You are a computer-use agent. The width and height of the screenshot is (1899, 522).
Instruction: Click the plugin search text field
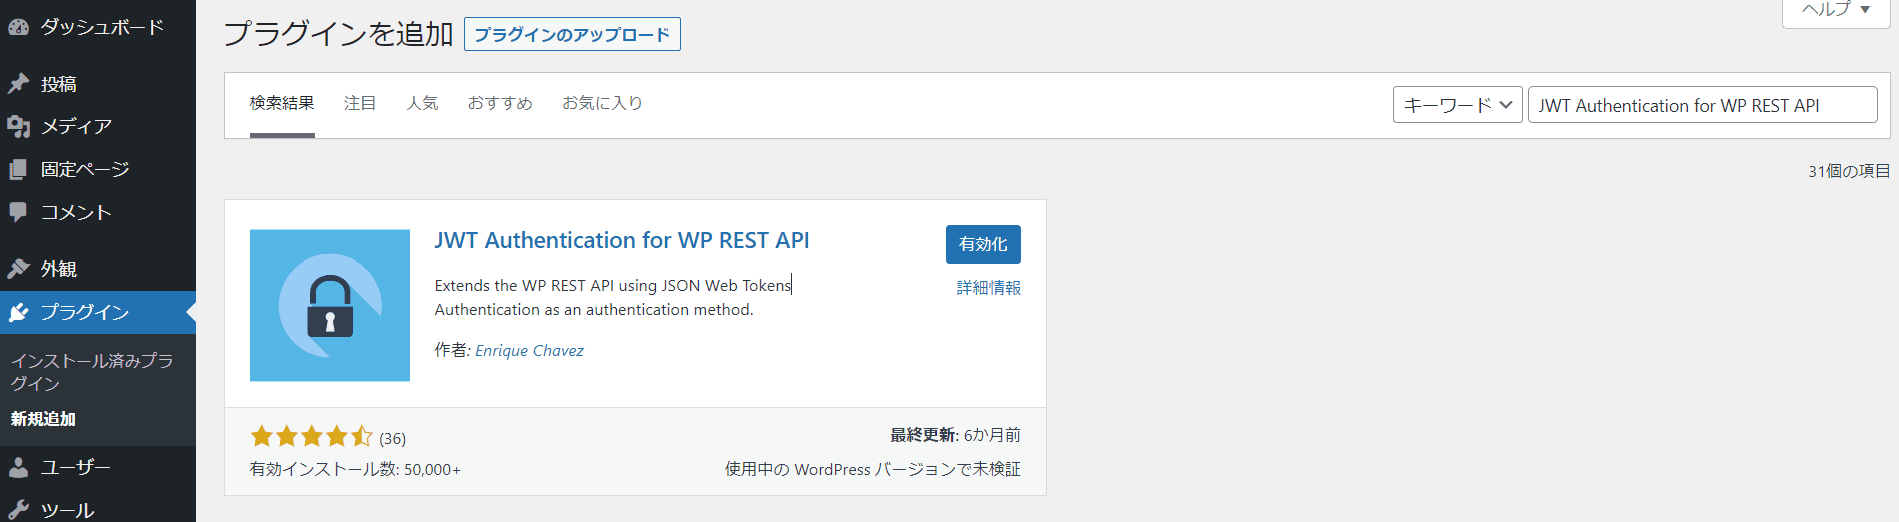[1702, 105]
